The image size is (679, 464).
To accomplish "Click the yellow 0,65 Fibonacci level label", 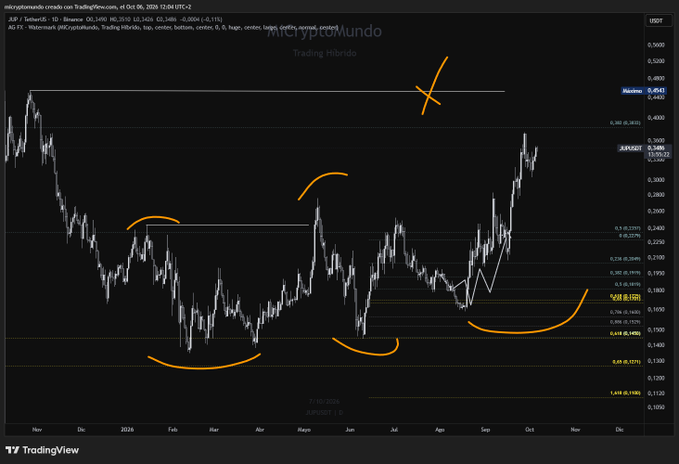I will [626, 362].
